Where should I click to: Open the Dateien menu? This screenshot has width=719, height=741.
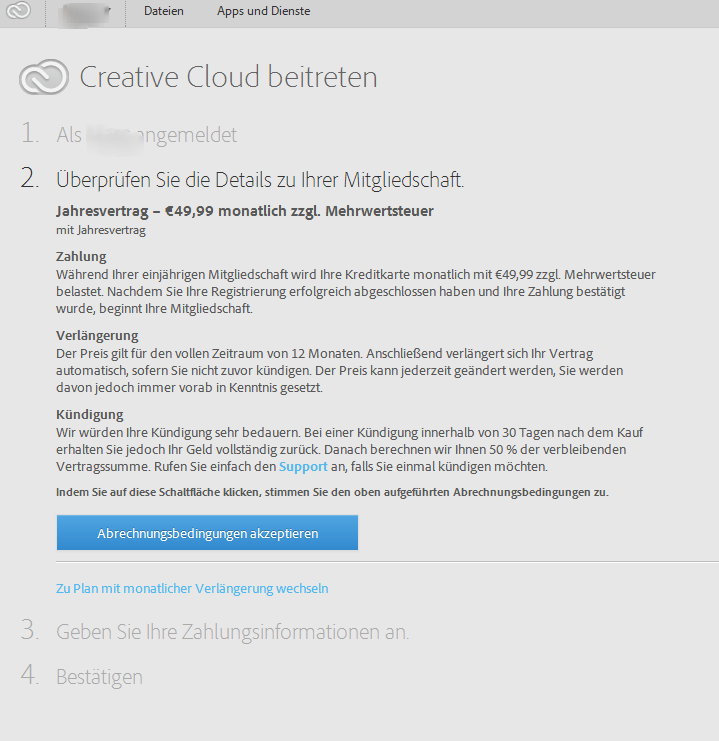coord(164,11)
